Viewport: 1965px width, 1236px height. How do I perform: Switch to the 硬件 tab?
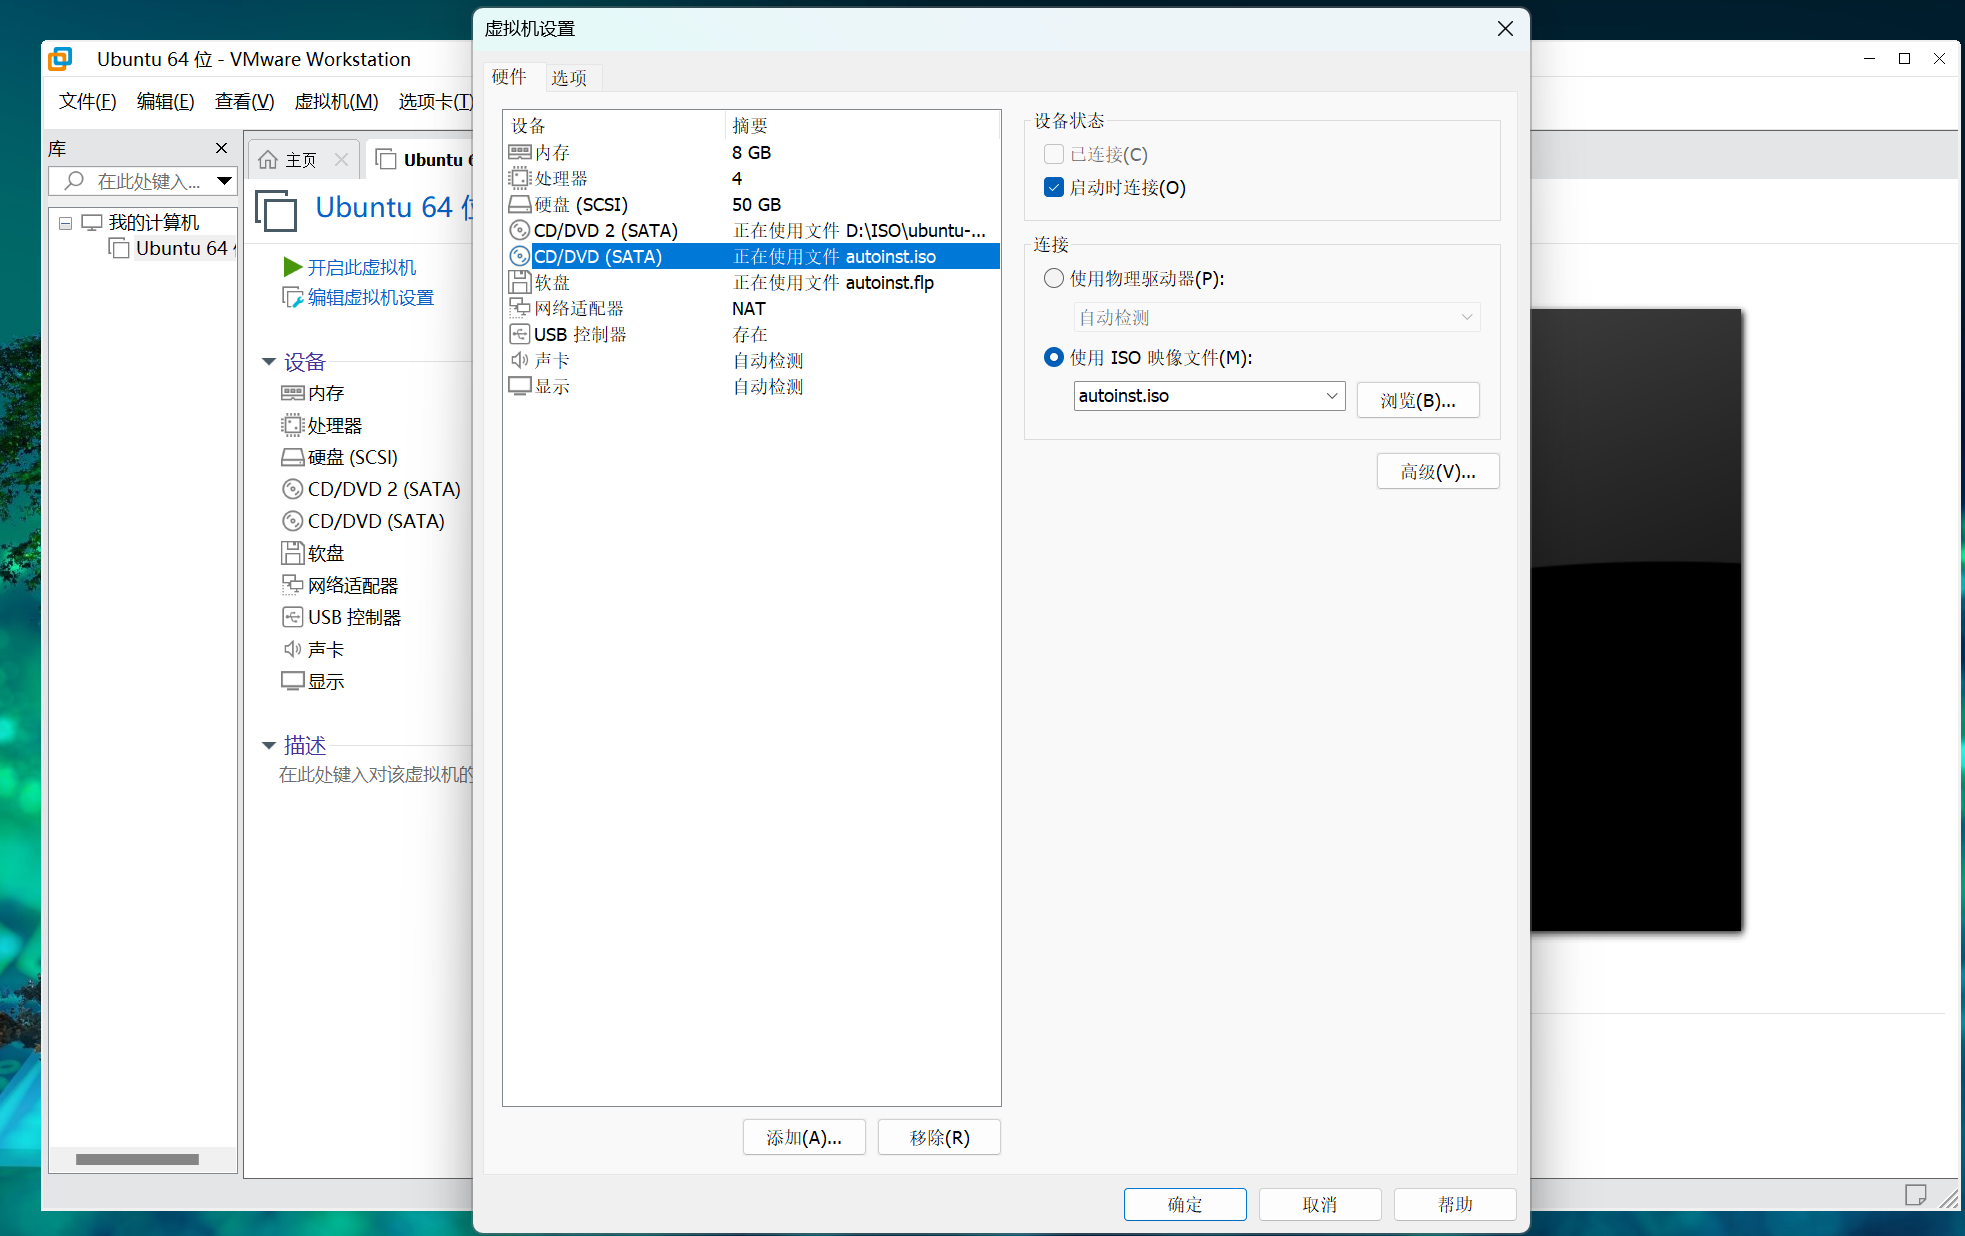tap(509, 77)
